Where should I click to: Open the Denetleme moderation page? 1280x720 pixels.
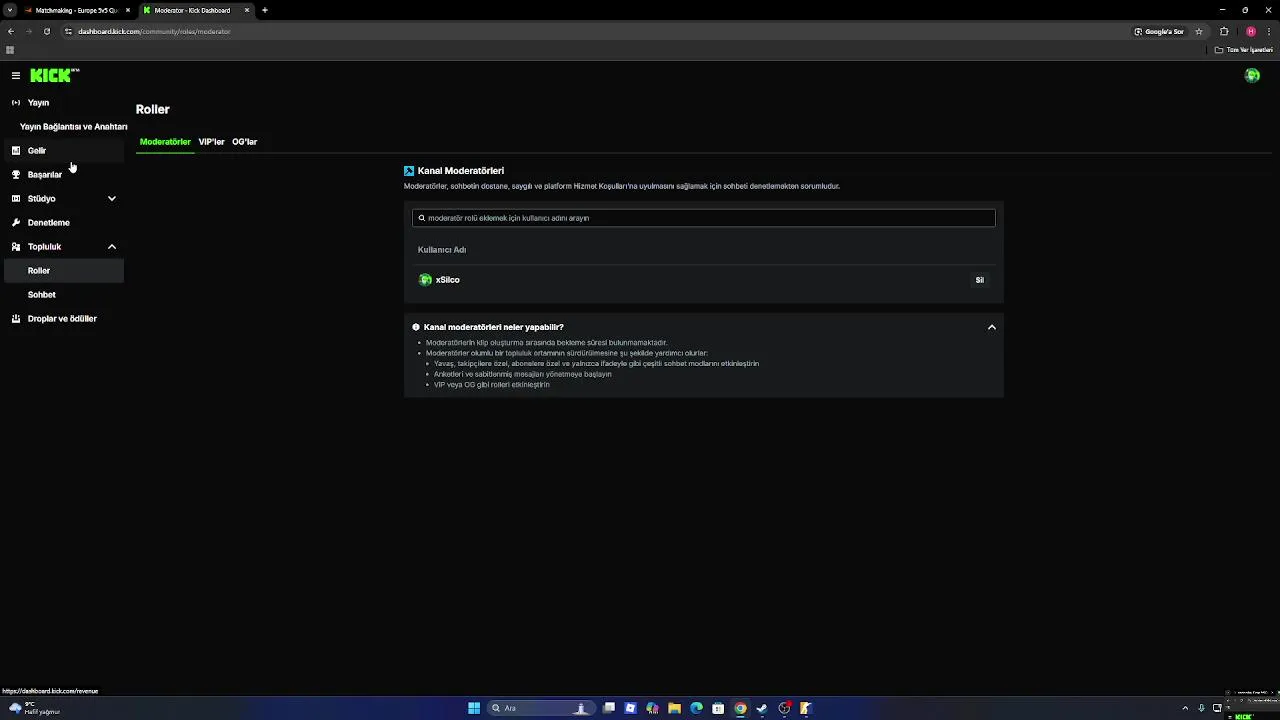click(66, 222)
